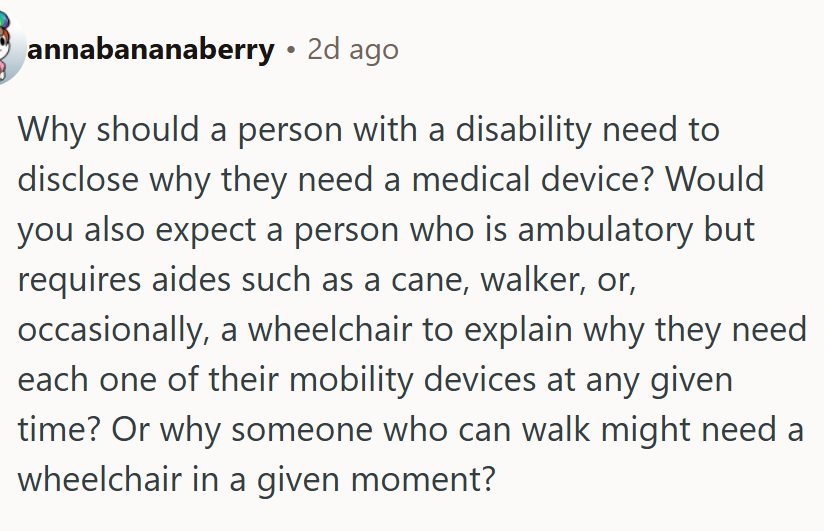Click the phrase "medical device?" in the comment
This screenshot has width=824, height=531.
pos(533,179)
